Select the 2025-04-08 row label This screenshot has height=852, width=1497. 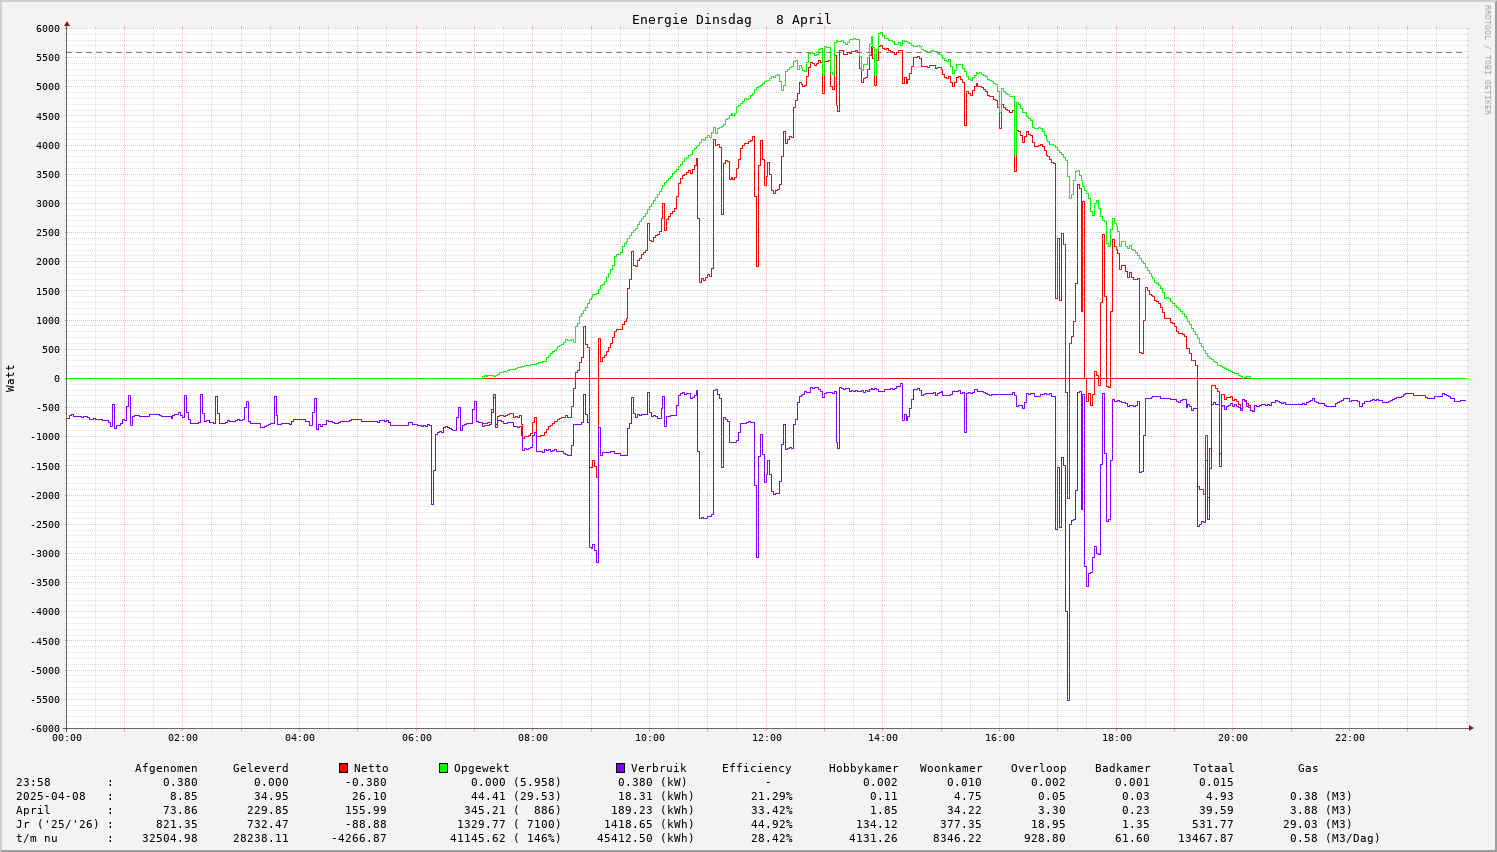[51, 796]
